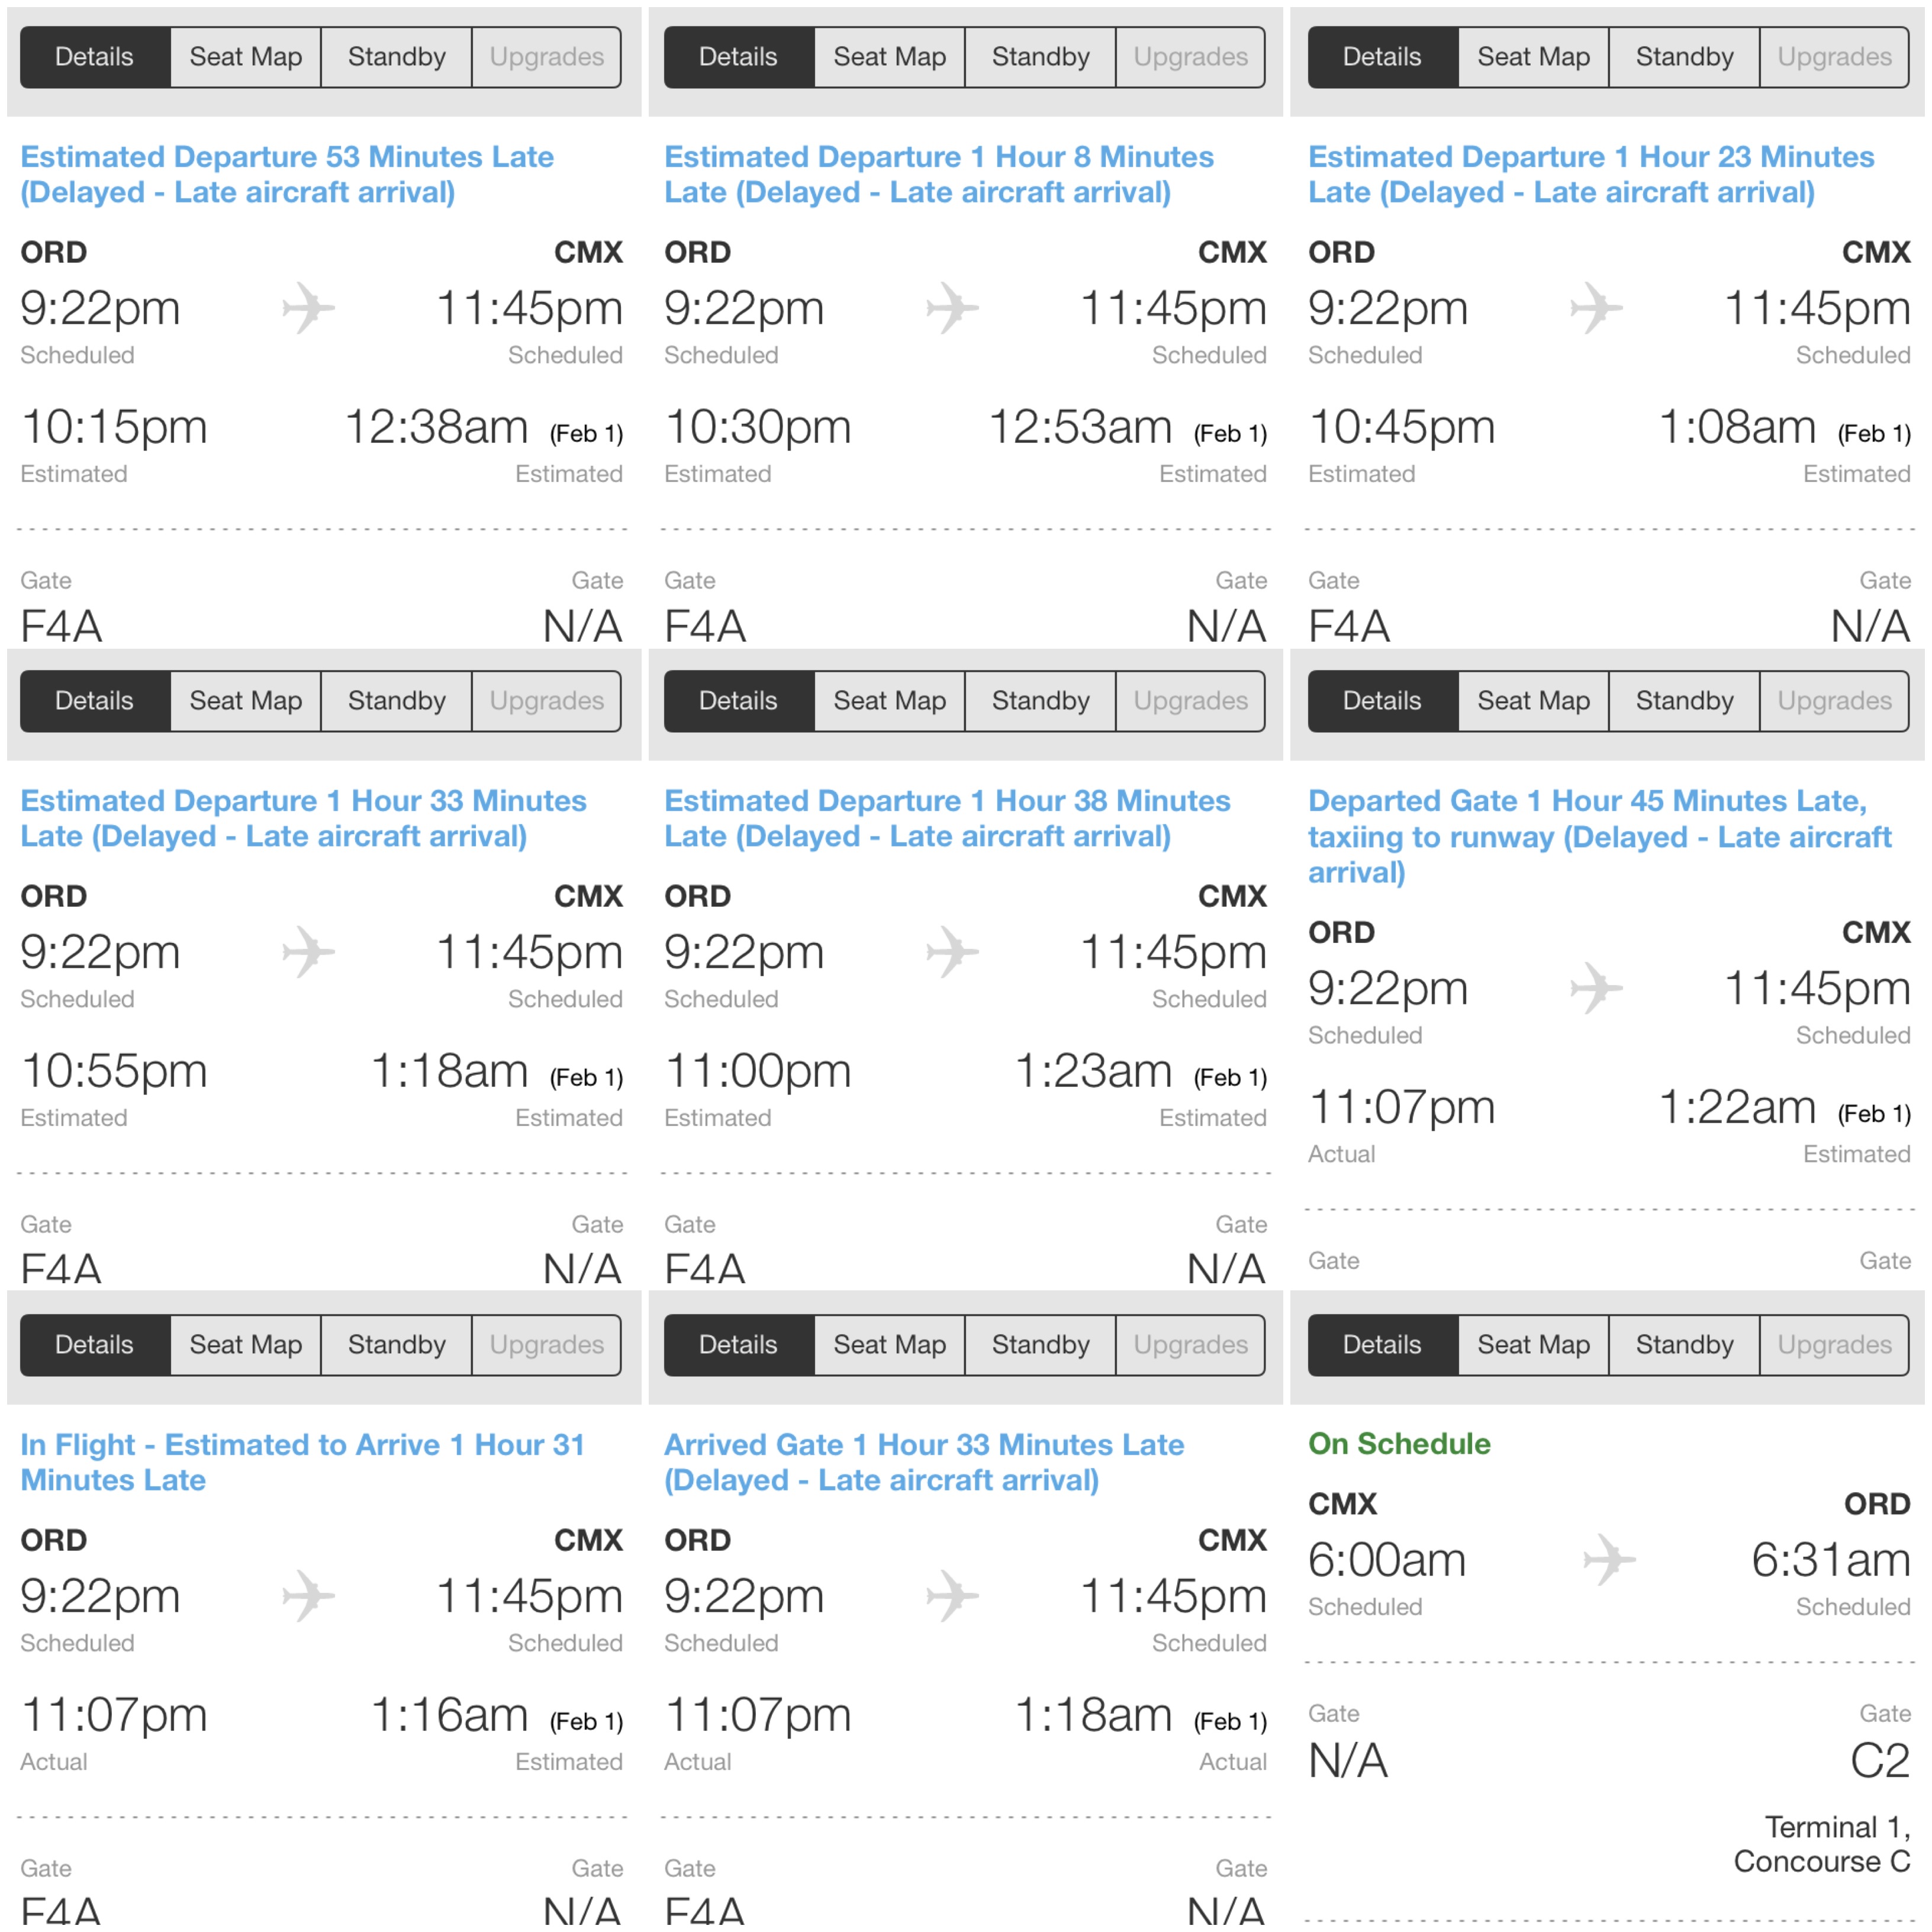
Task: Switch to Seat Map in the Departed Gate panel
Action: tap(1533, 701)
